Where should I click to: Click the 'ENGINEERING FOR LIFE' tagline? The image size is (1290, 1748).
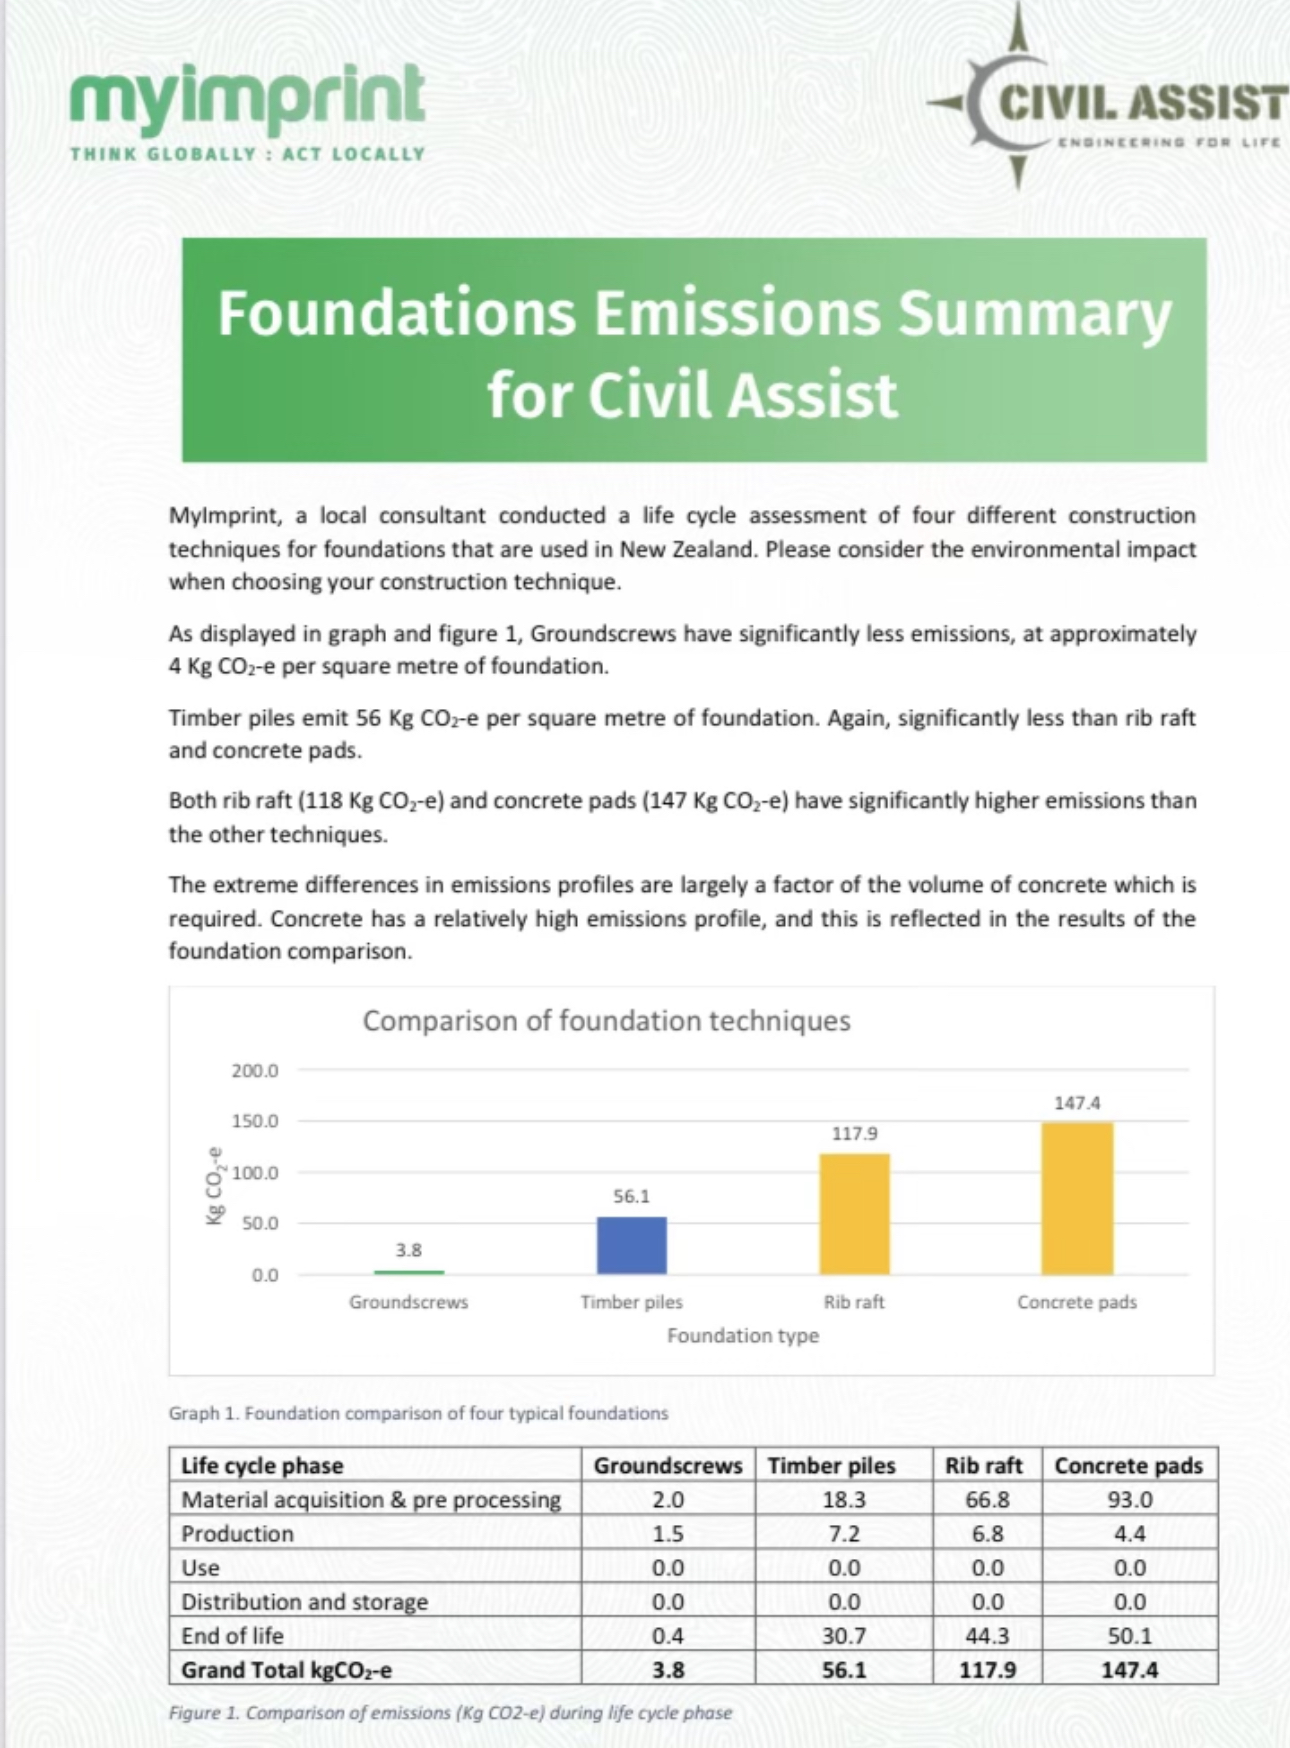click(x=1169, y=142)
